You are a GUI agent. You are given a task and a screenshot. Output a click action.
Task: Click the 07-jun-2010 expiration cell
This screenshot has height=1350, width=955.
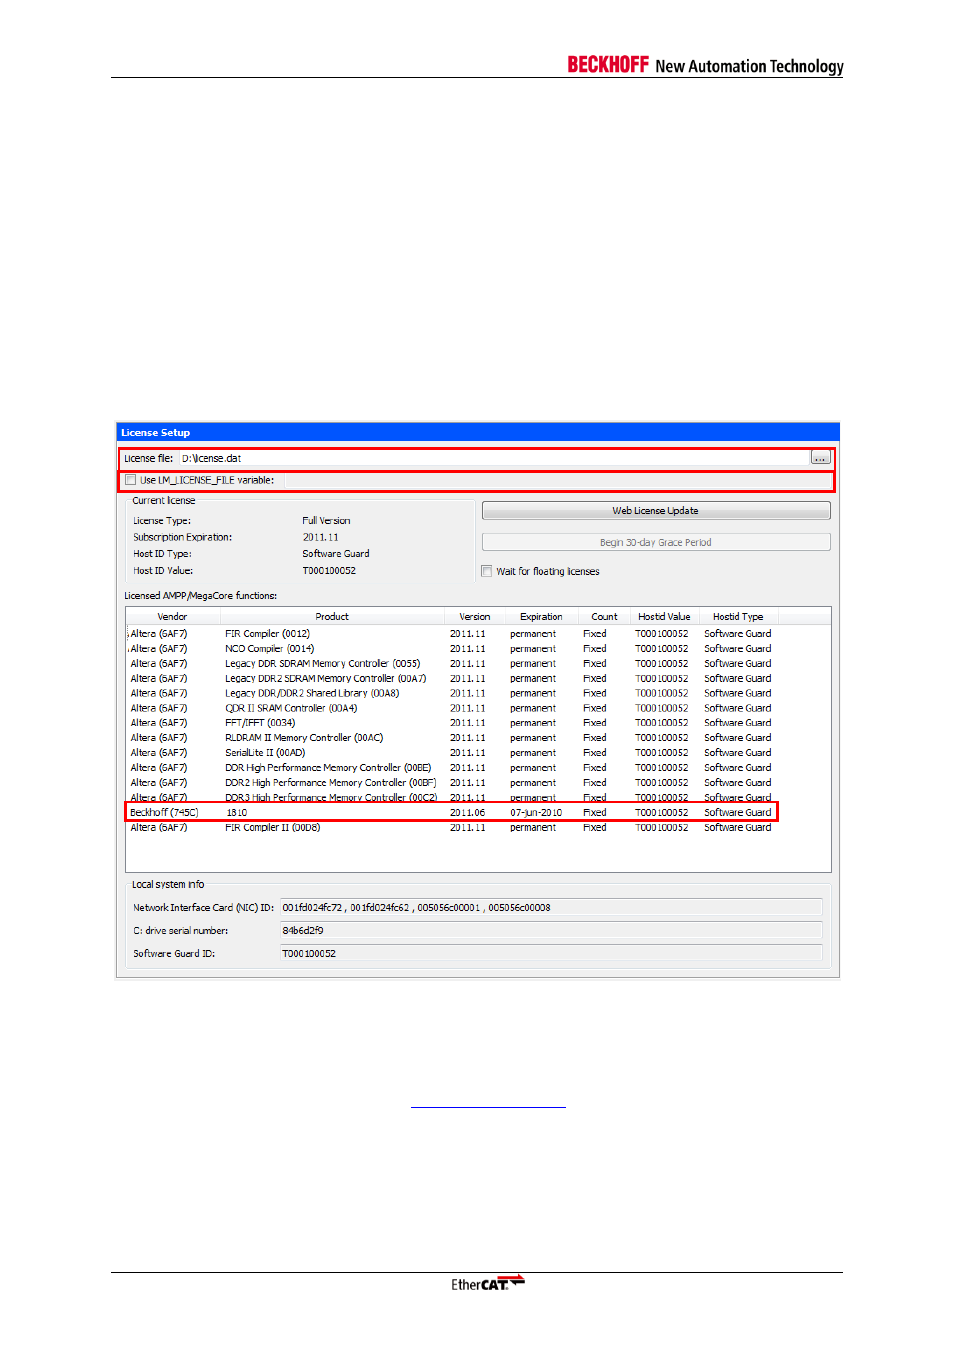[x=536, y=813]
